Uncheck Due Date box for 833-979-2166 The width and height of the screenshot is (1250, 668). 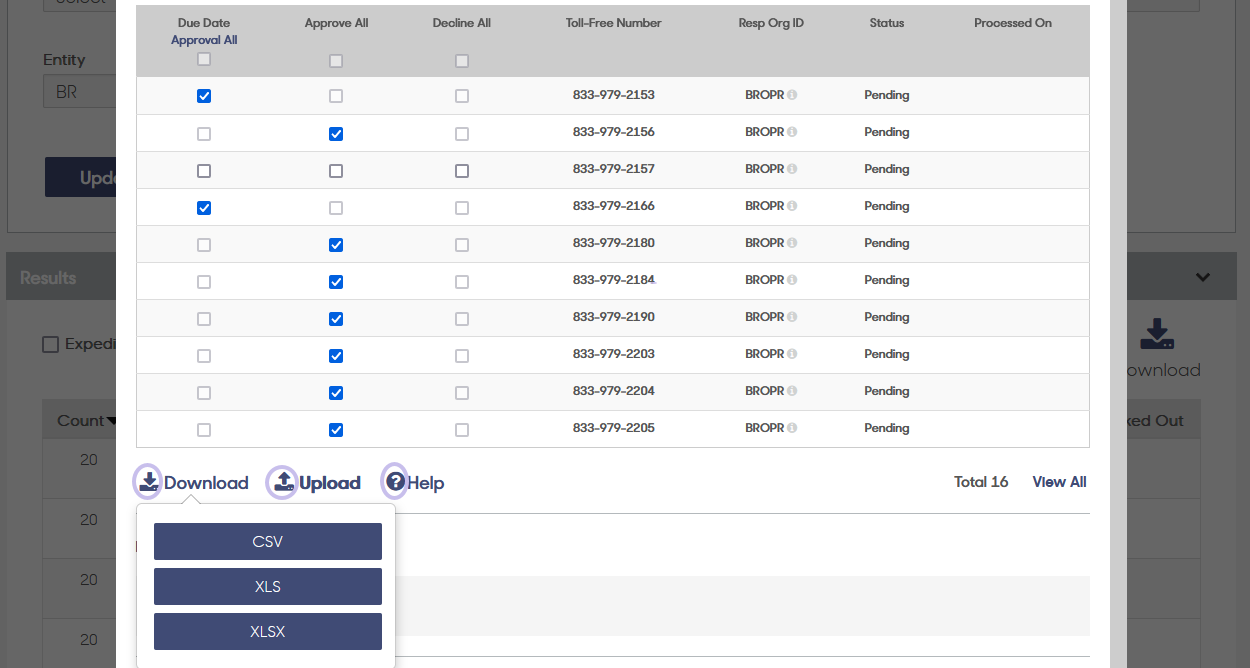point(204,208)
